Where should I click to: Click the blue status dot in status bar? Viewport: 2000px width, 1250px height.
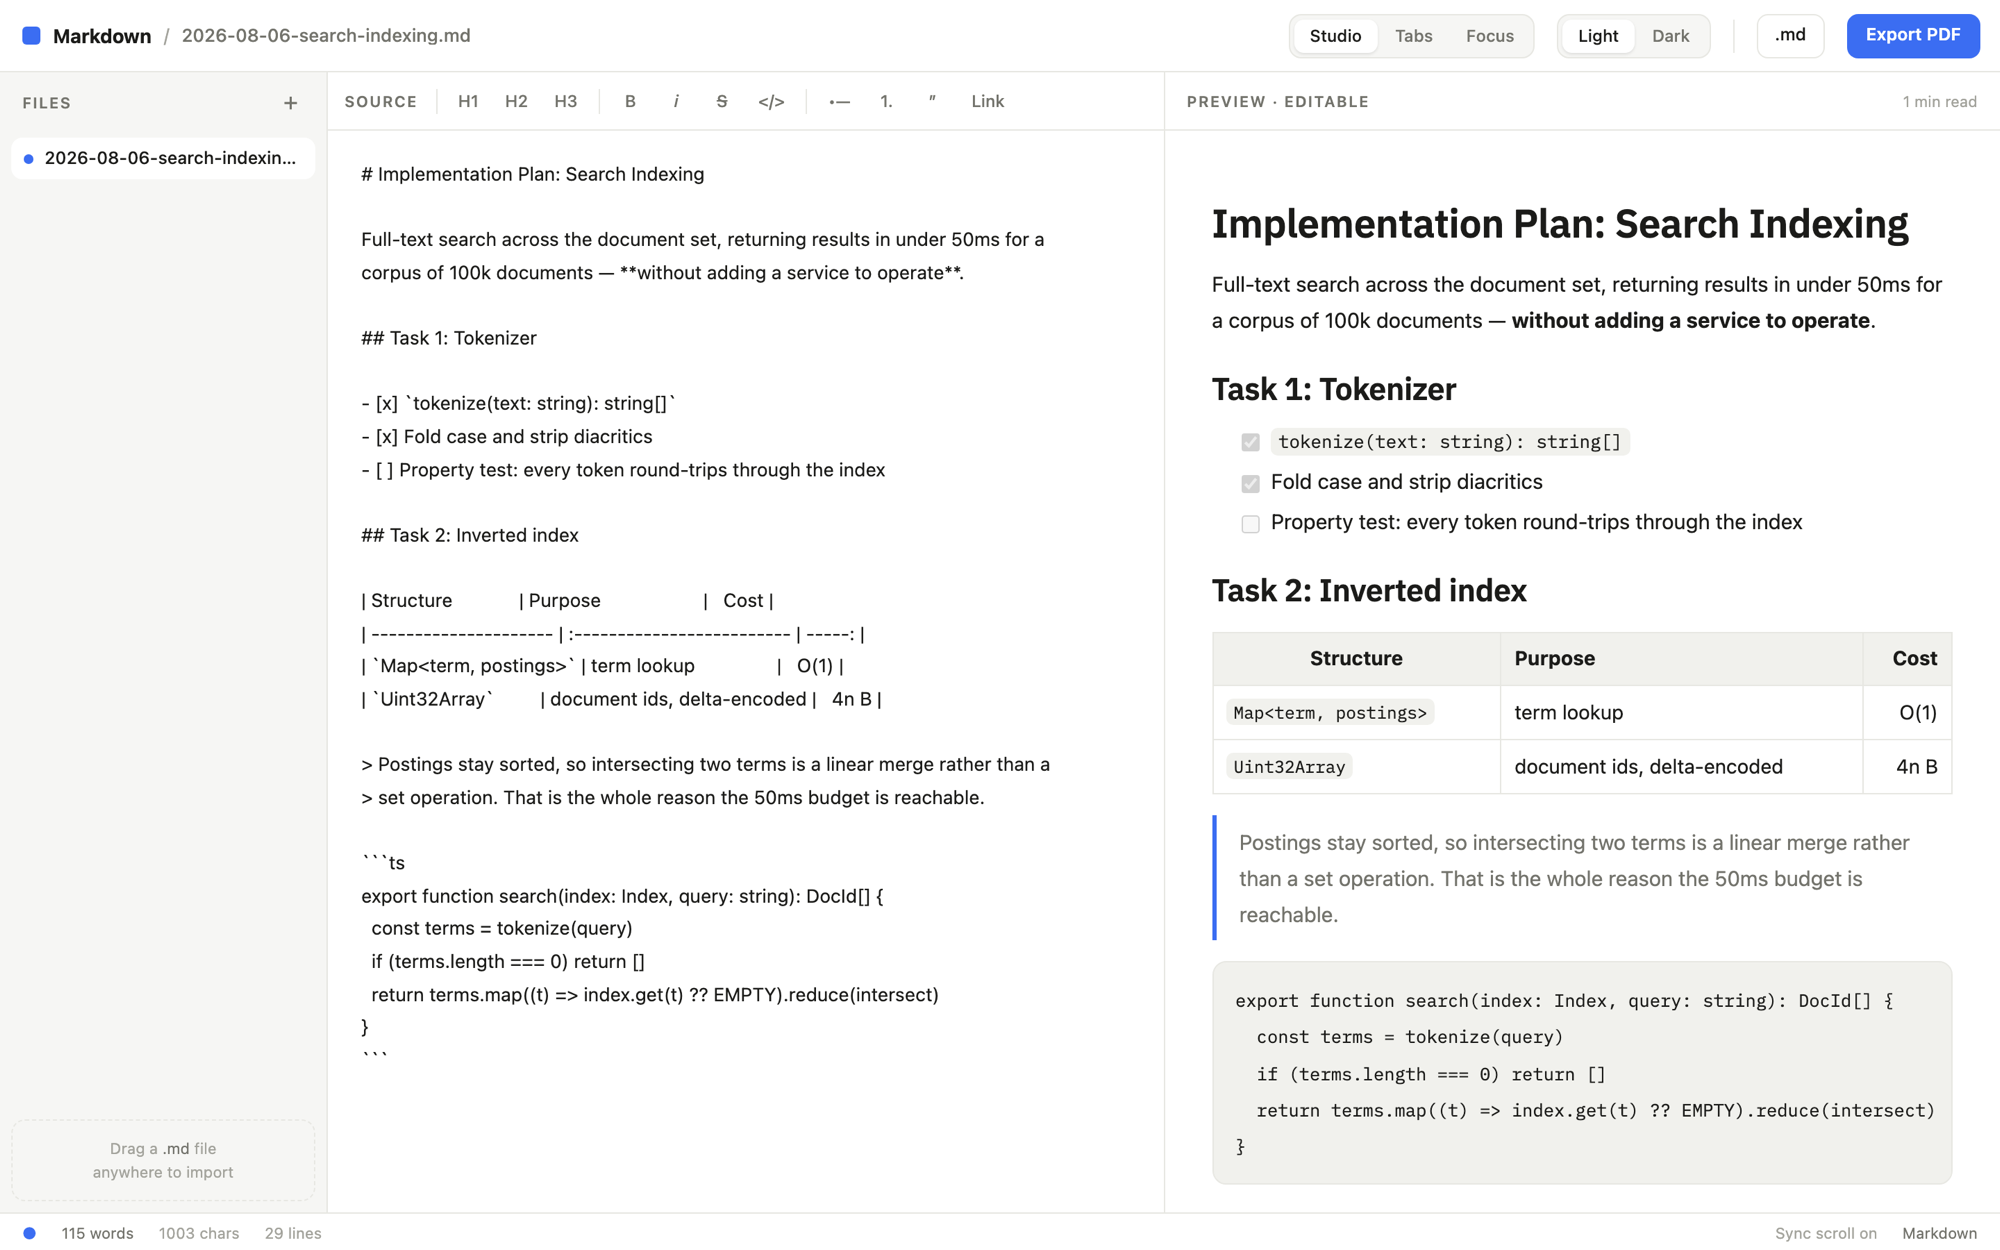coord(30,1233)
